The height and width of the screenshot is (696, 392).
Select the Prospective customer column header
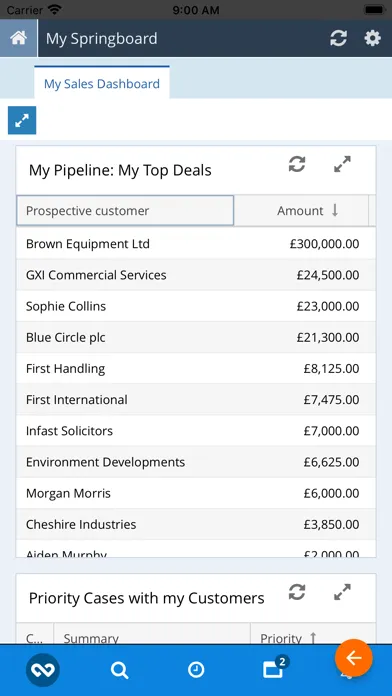click(x=125, y=211)
